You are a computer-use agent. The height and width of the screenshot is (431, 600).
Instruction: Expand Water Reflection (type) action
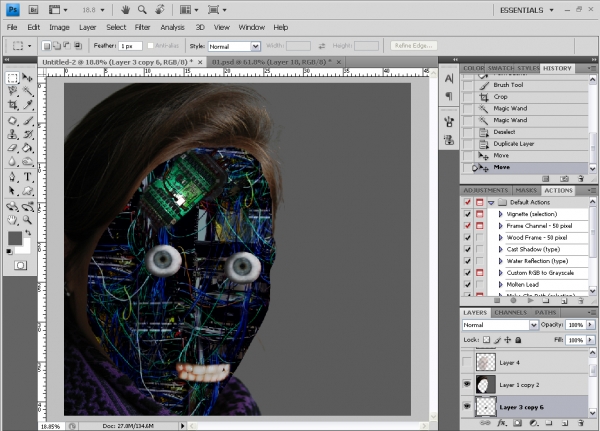coord(501,261)
